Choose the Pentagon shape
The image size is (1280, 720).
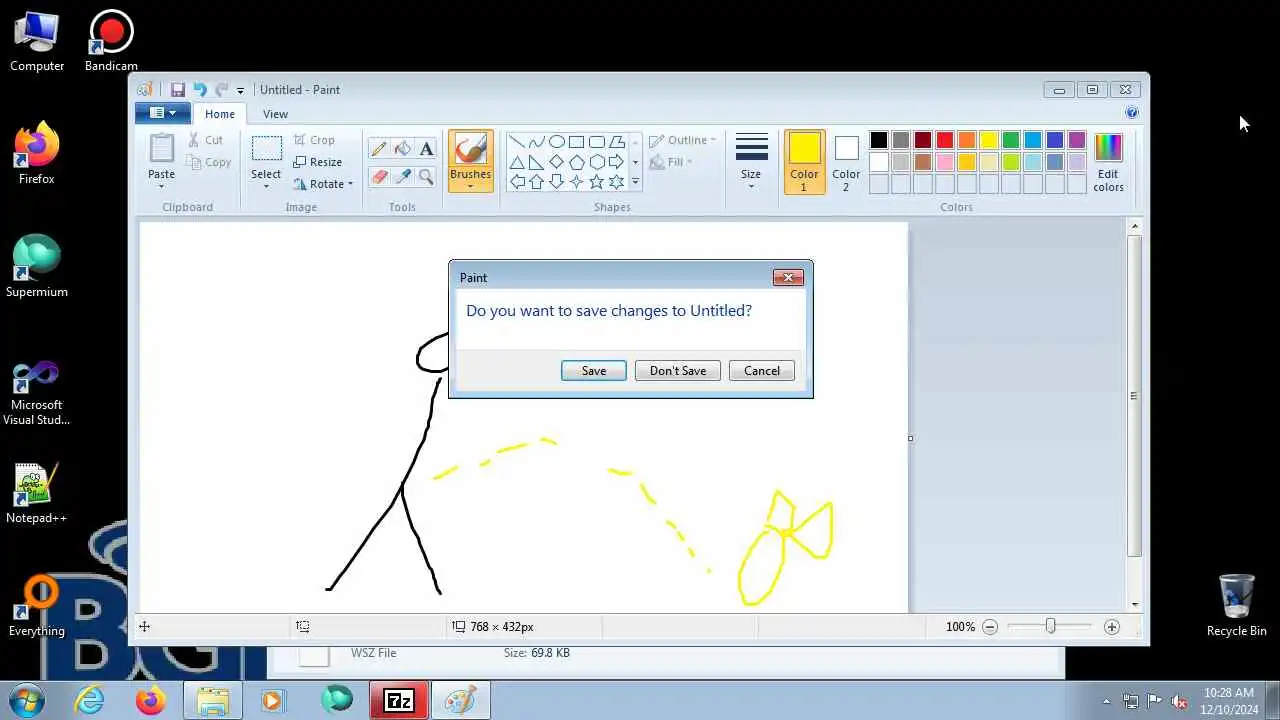pyautogui.click(x=577, y=162)
